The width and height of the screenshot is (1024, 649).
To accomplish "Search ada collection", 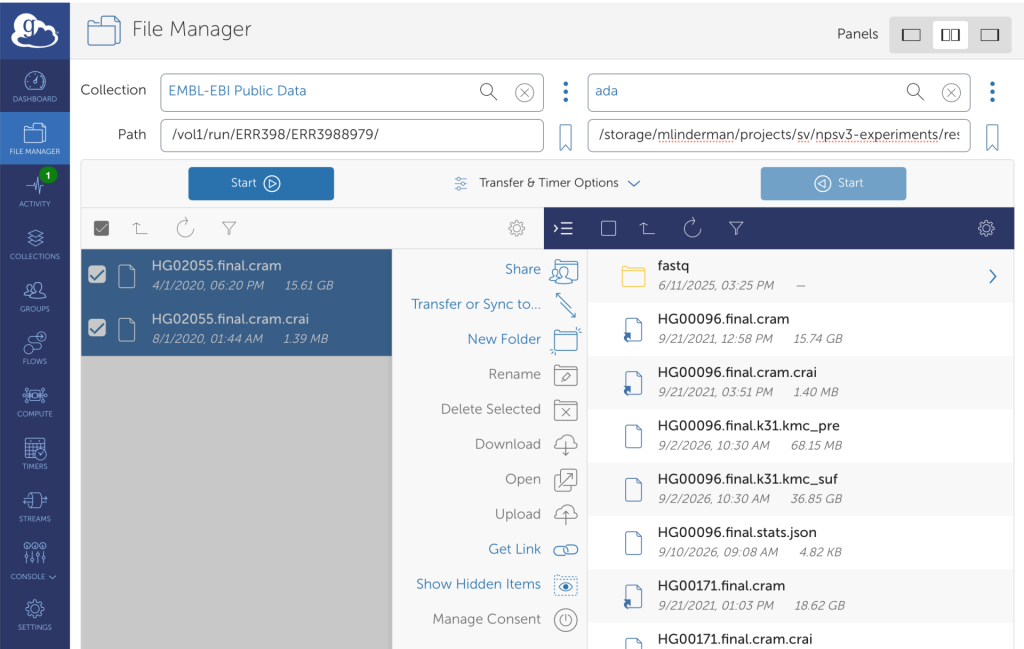I will (915, 91).
